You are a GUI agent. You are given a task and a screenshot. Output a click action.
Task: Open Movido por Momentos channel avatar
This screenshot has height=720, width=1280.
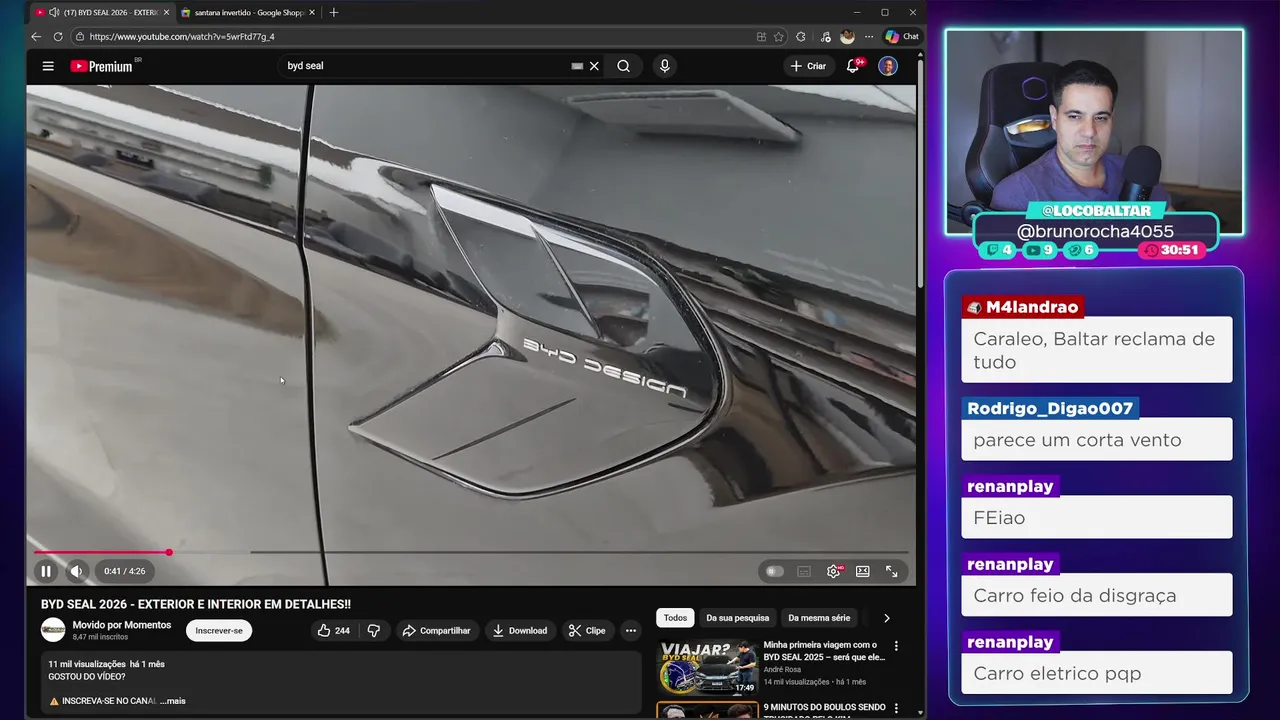coord(53,630)
